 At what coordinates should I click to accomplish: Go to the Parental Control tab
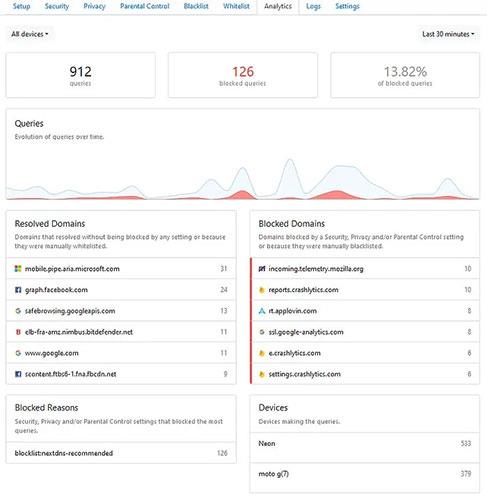click(x=145, y=6)
